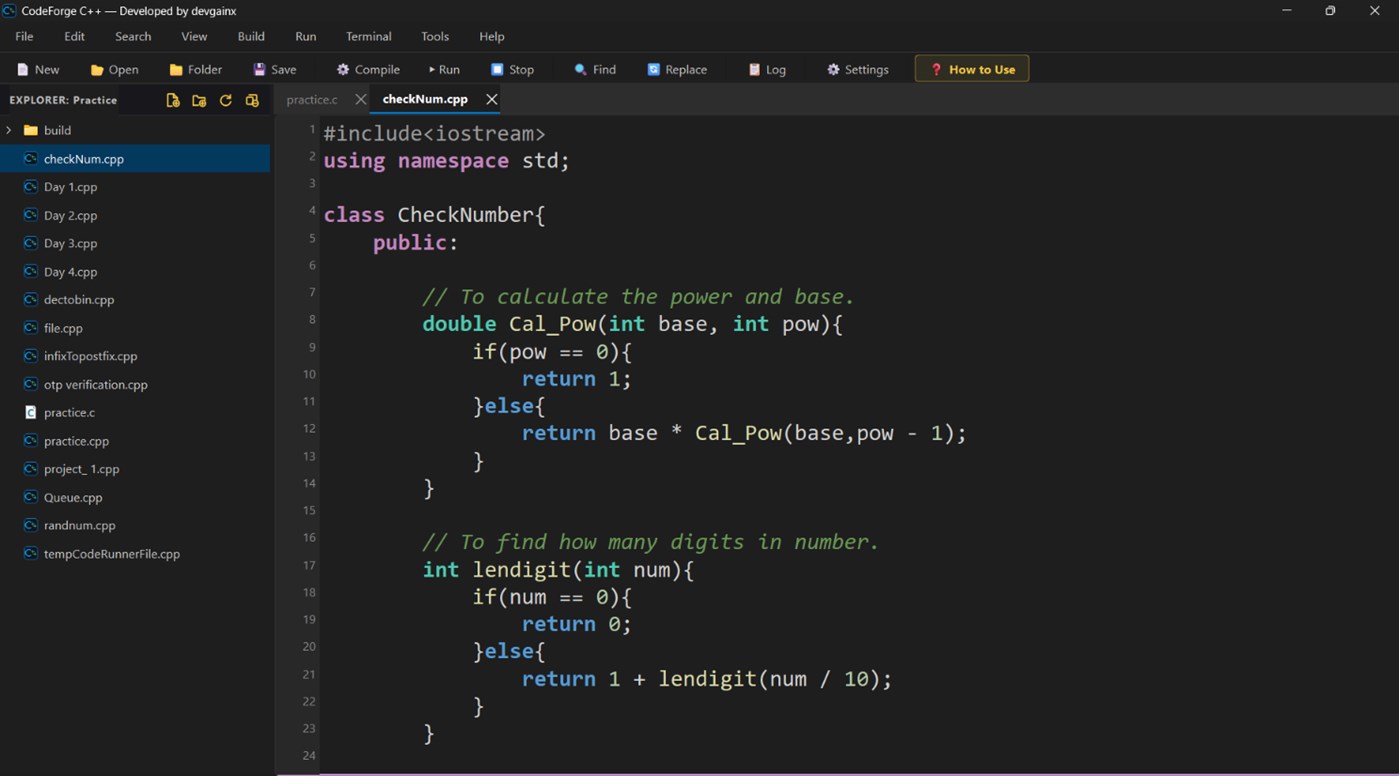Screen dimensions: 1399x776
Task: Open the Replace tool
Action: [677, 69]
